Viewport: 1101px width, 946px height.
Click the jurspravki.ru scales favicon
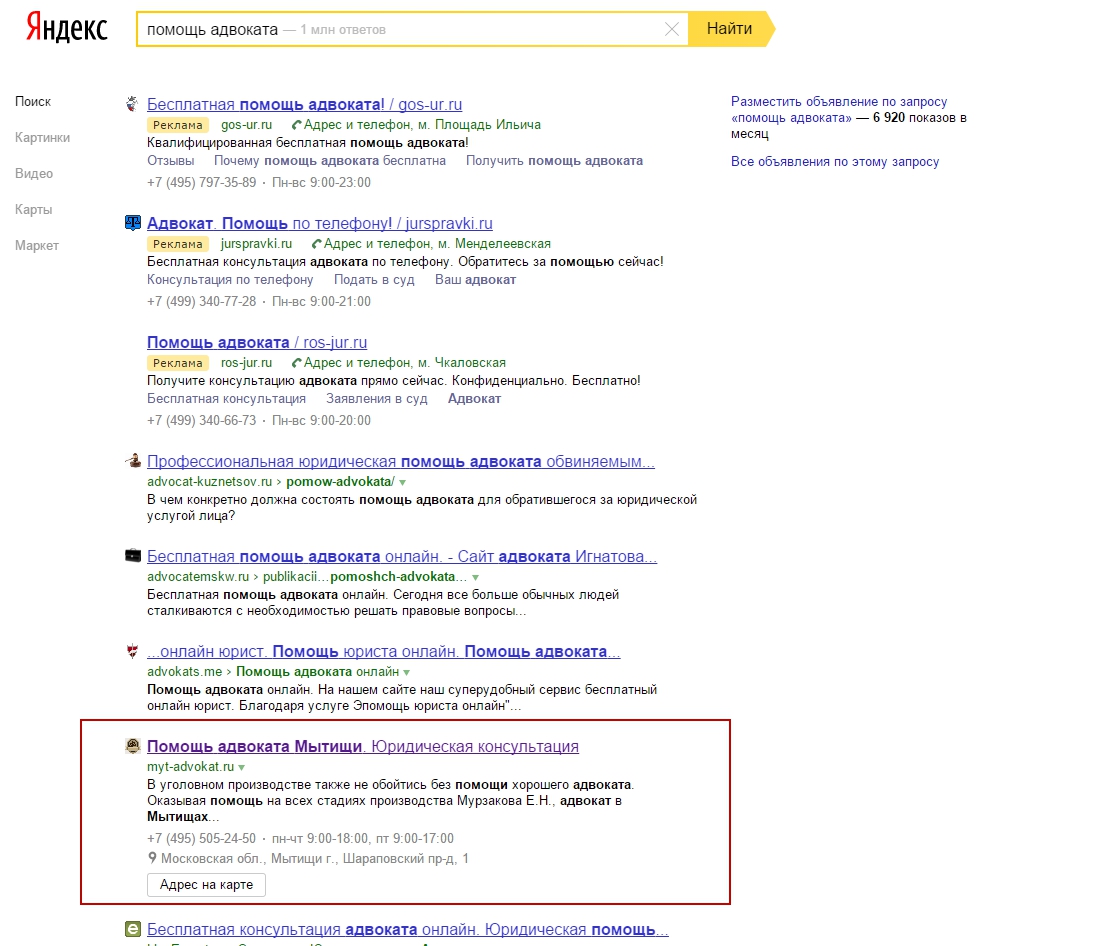(x=132, y=223)
